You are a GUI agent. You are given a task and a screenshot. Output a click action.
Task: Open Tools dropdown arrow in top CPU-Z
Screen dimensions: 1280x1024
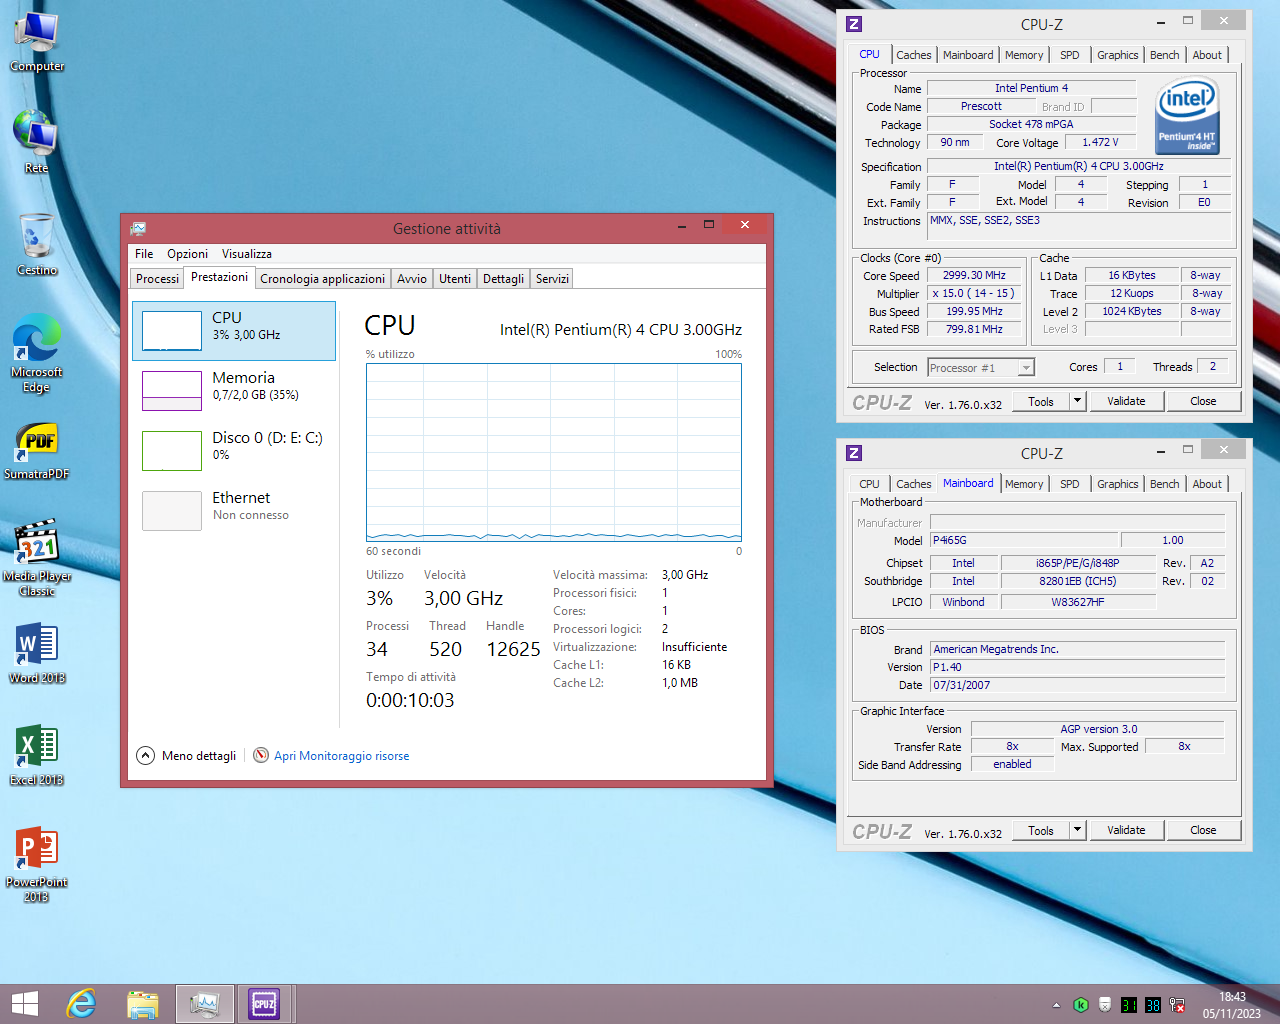1077,401
